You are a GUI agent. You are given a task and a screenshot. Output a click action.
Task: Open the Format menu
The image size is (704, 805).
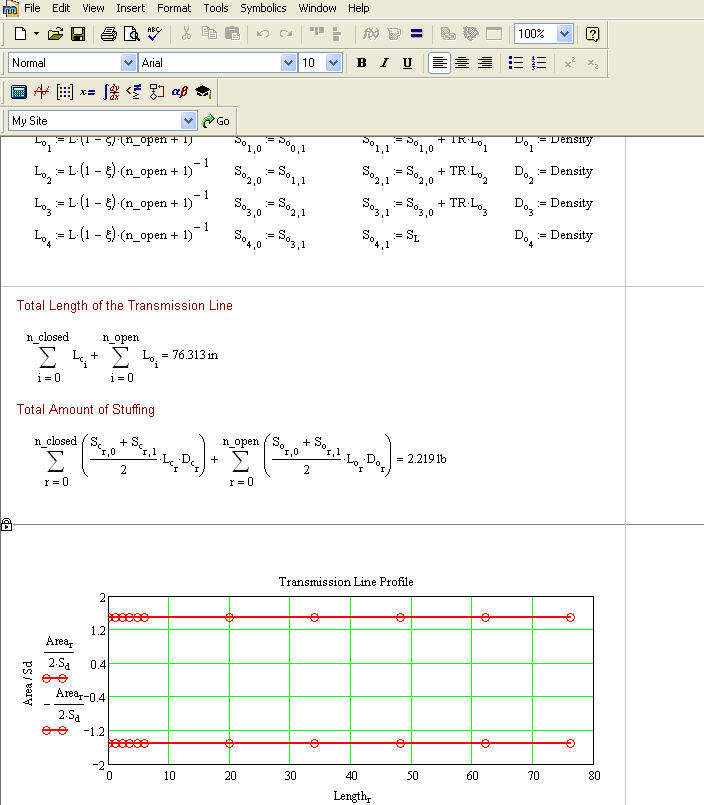pos(174,8)
